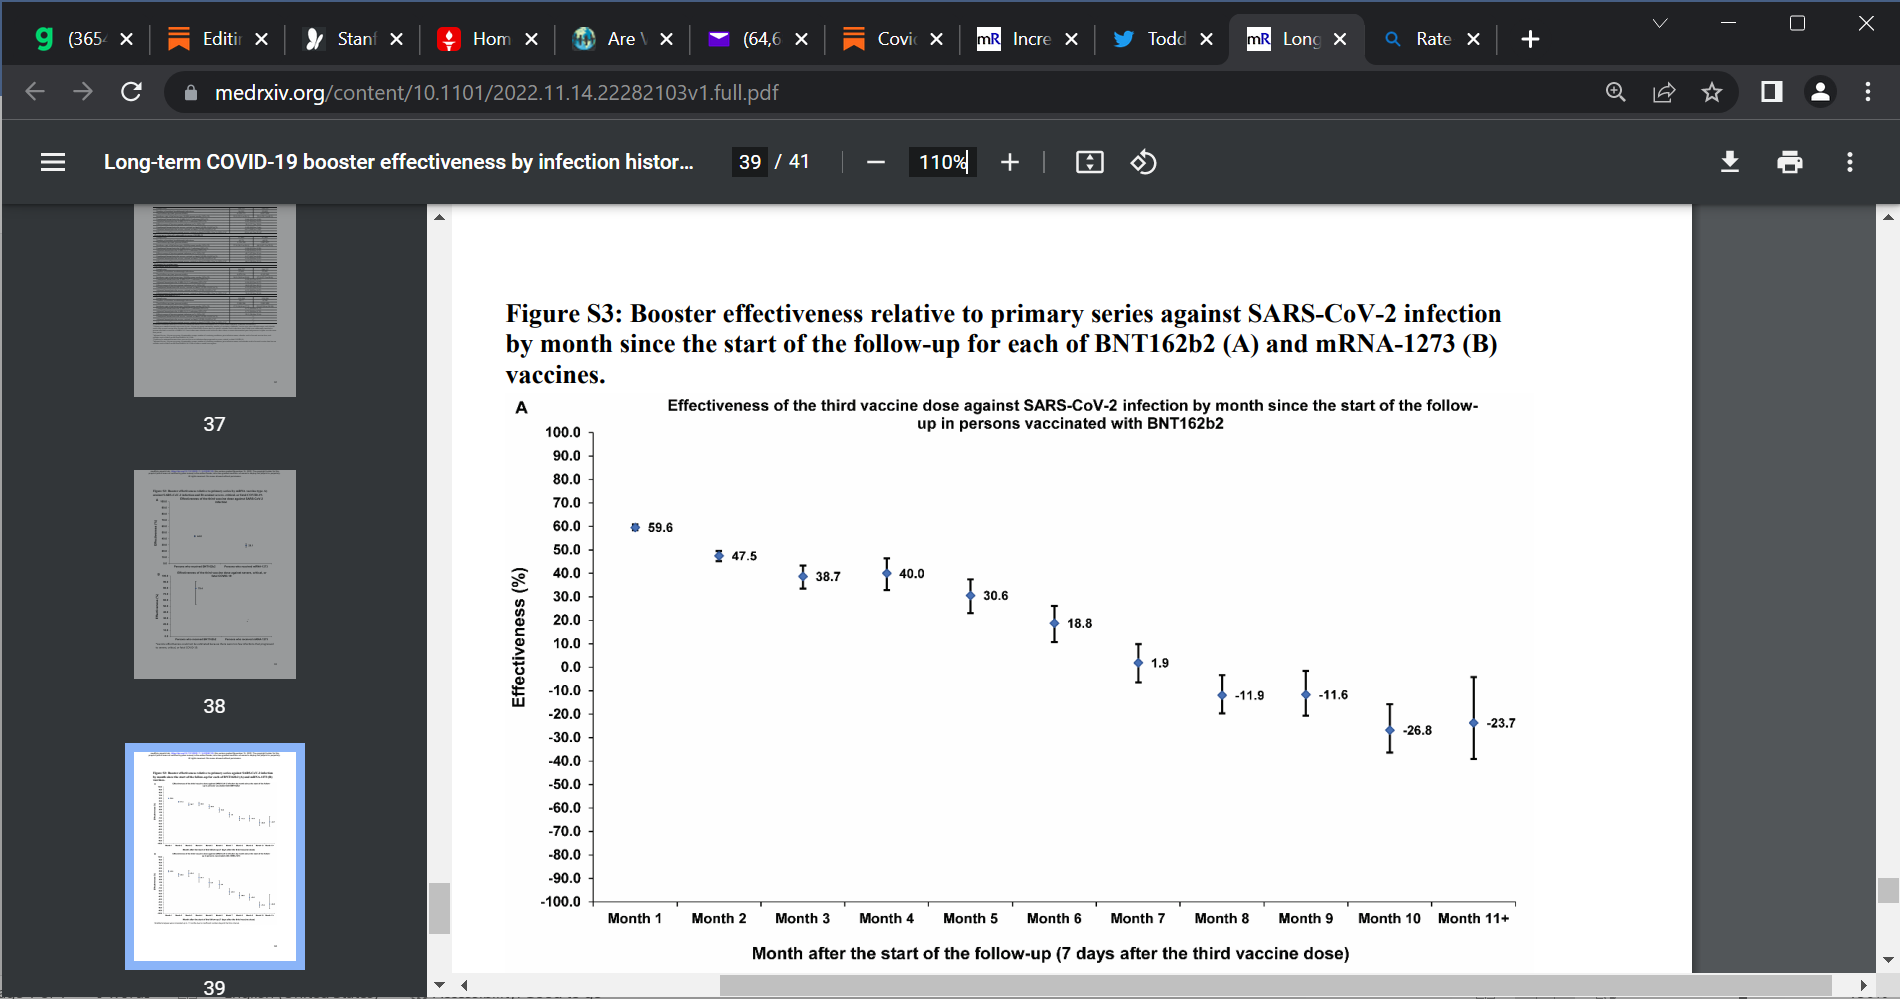Click the 'Effectiveness (%)' axis title
The height and width of the screenshot is (999, 1900).
coord(518,637)
